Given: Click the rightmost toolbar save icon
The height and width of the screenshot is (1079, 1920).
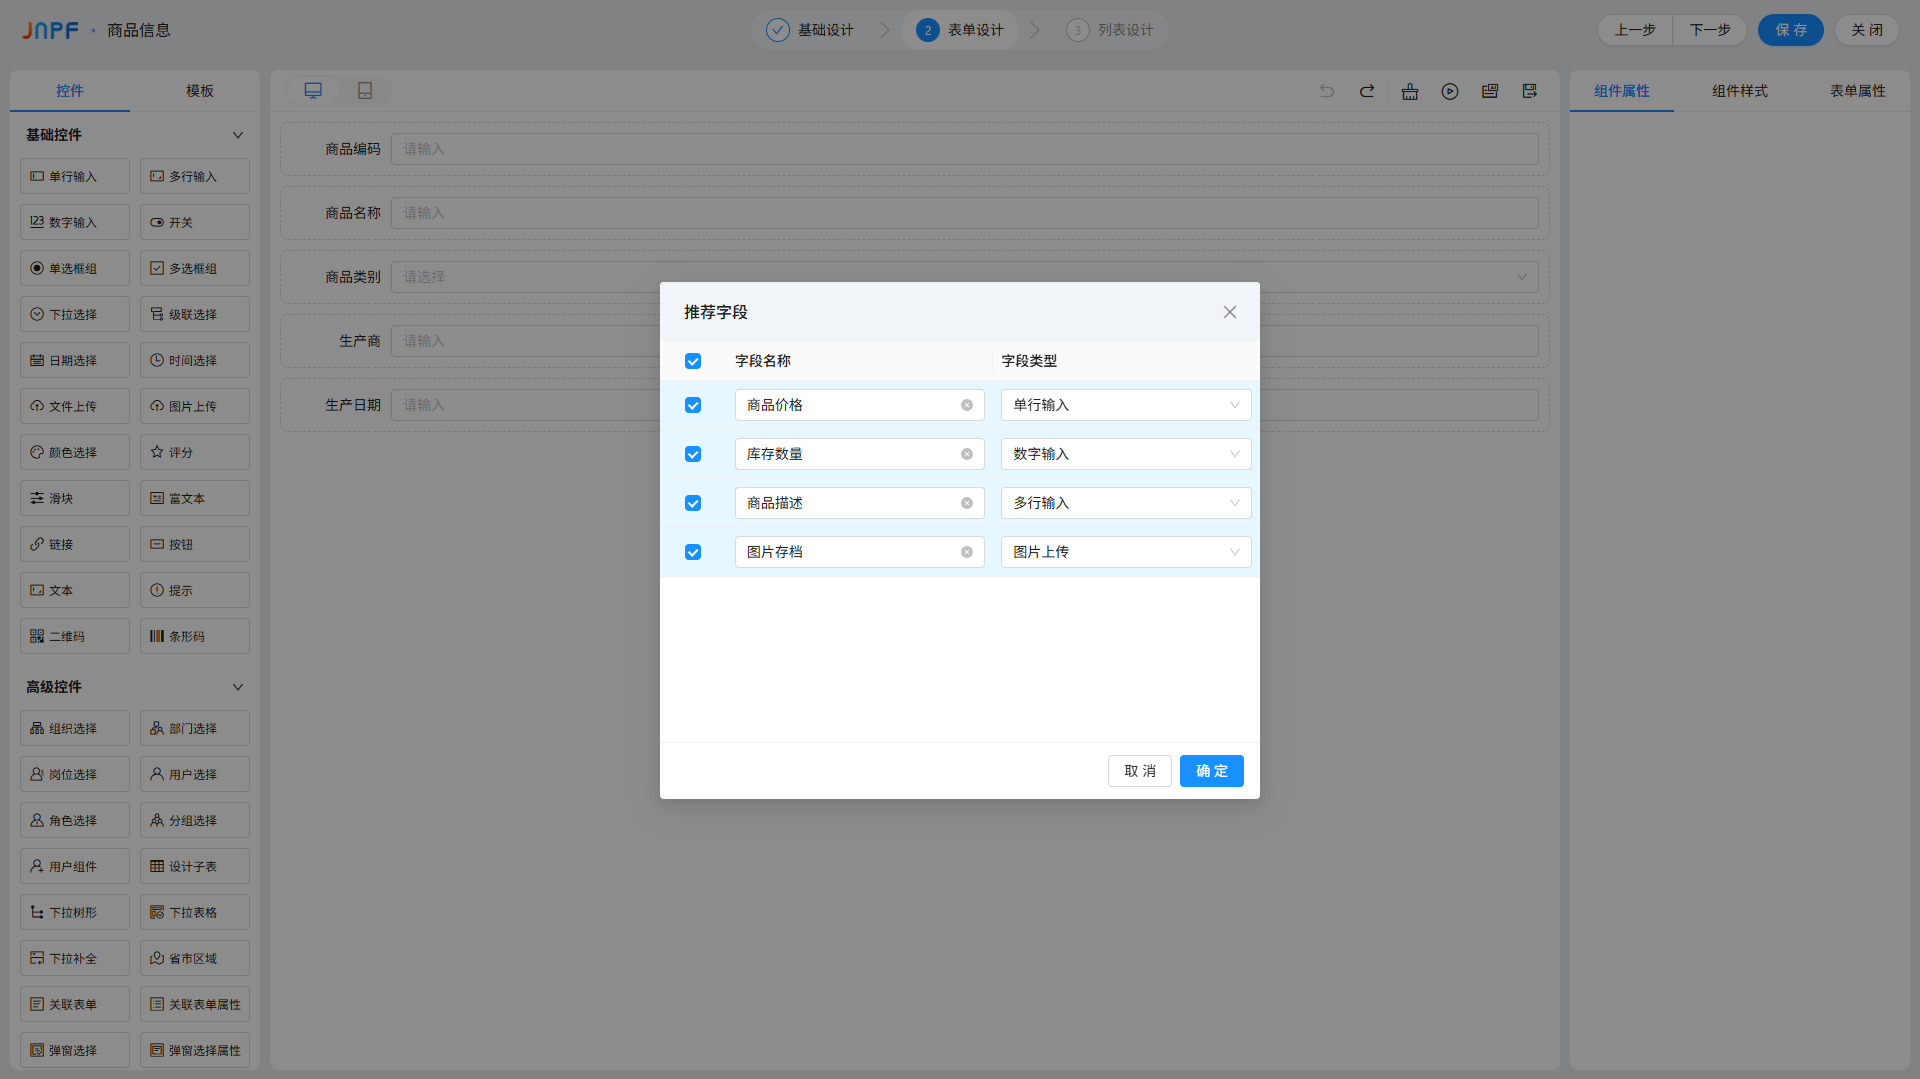Looking at the screenshot, I should pyautogui.click(x=1530, y=91).
